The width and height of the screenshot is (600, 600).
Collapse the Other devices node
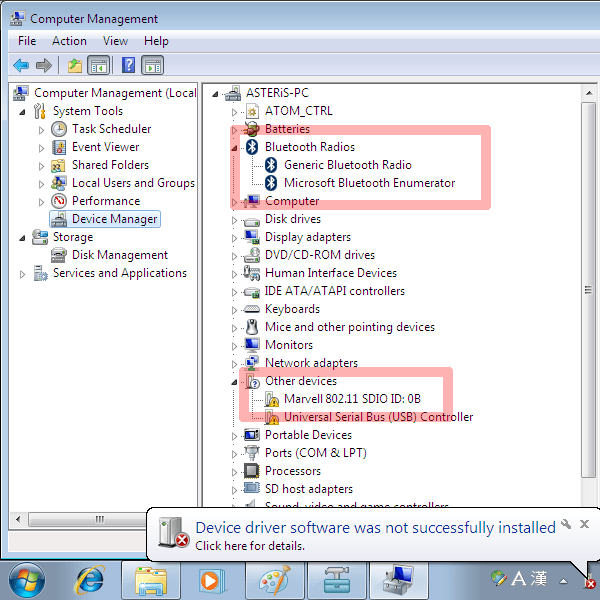tap(236, 381)
